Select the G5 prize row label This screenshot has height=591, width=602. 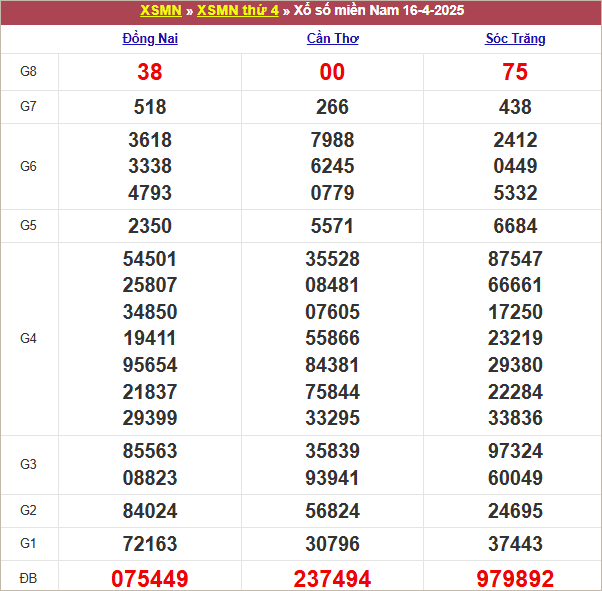pos(28,225)
